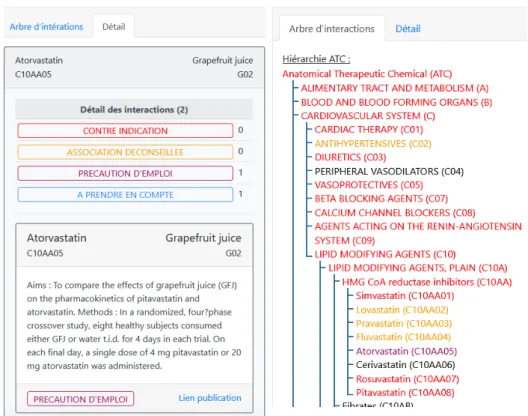Click the A PRENDRE EN COMPTE filter button

pos(125,195)
